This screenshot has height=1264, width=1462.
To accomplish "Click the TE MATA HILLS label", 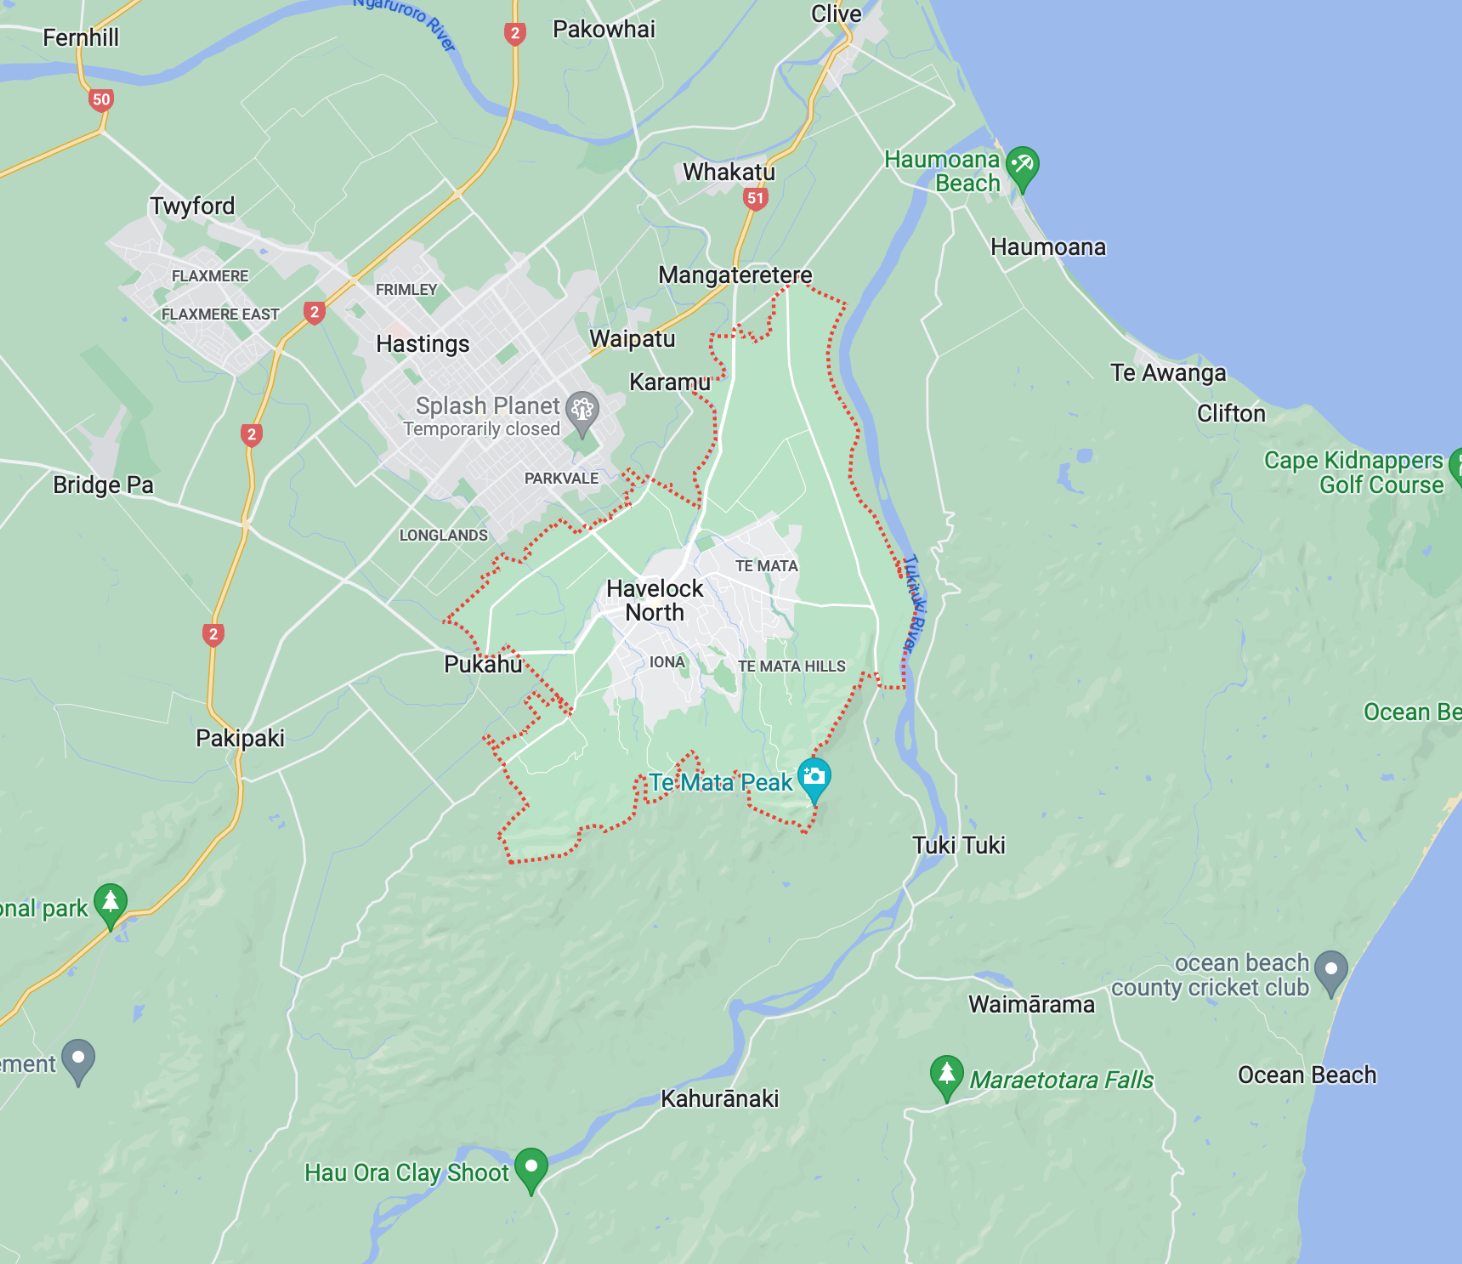I will [x=791, y=666].
